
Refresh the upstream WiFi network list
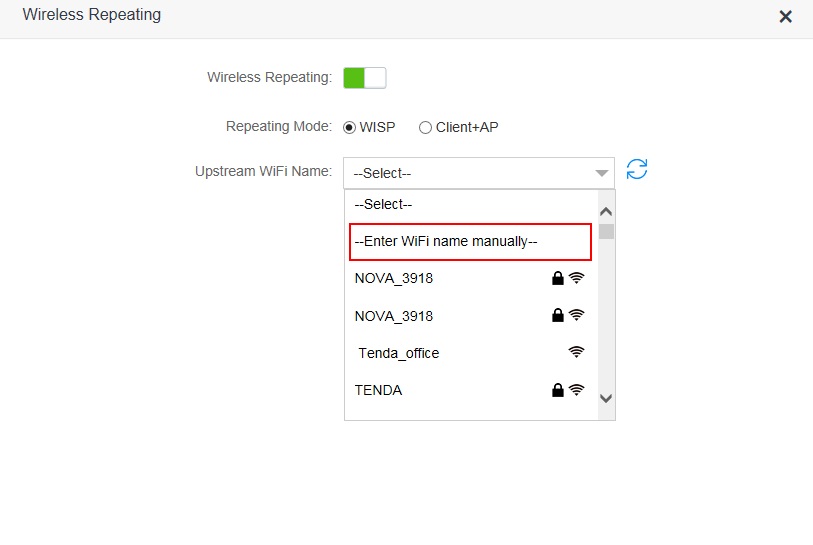pyautogui.click(x=636, y=169)
